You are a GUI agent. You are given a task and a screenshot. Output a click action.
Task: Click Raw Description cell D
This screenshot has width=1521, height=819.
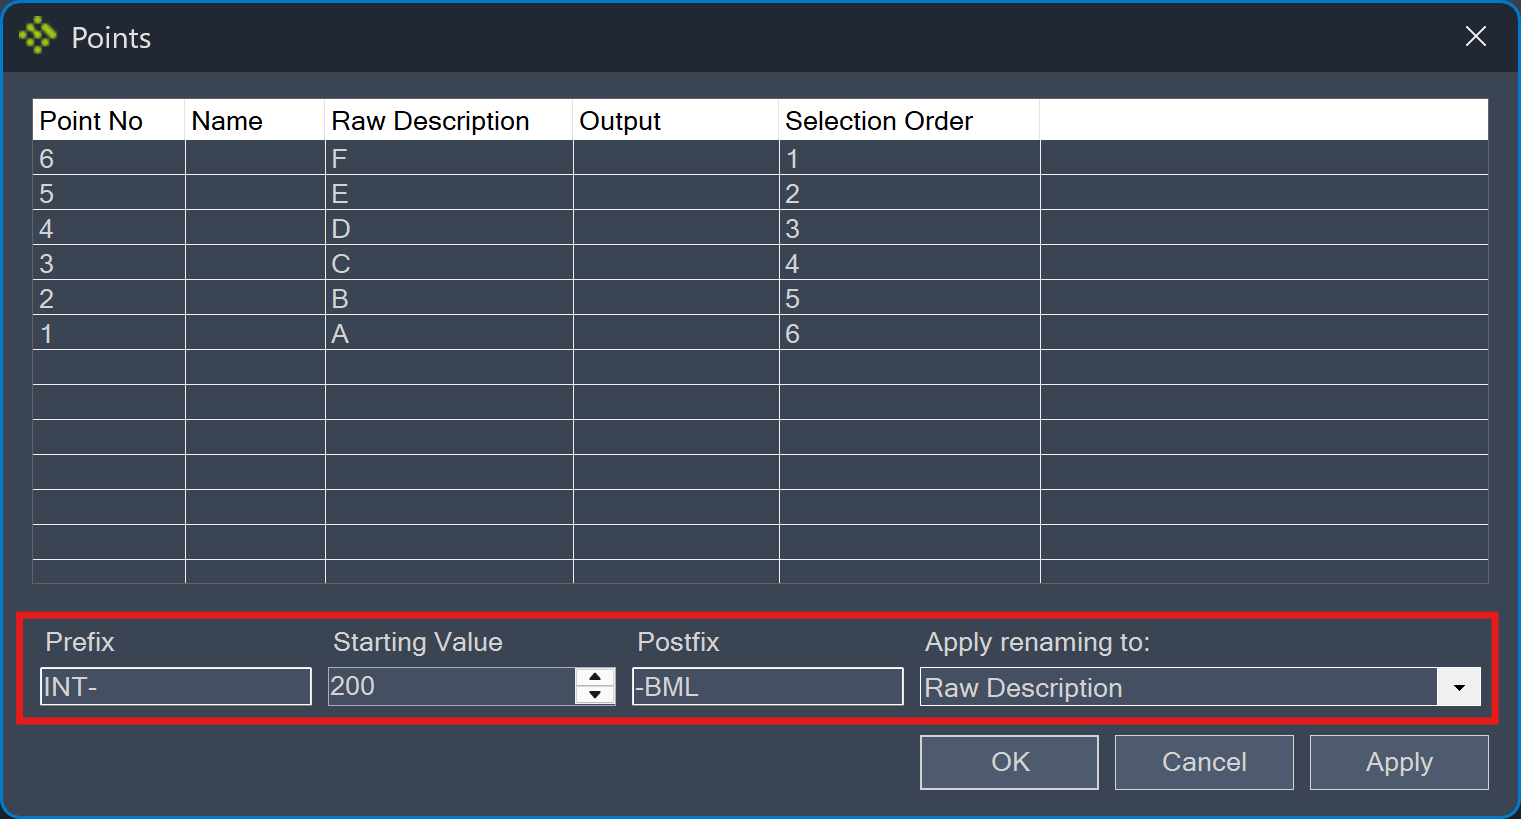449,228
